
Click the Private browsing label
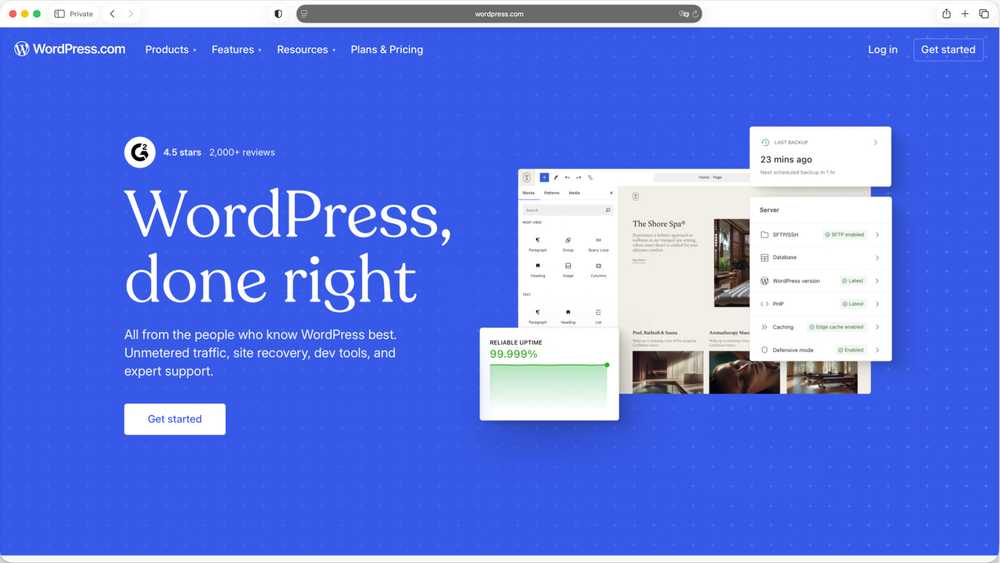pyautogui.click(x=81, y=13)
